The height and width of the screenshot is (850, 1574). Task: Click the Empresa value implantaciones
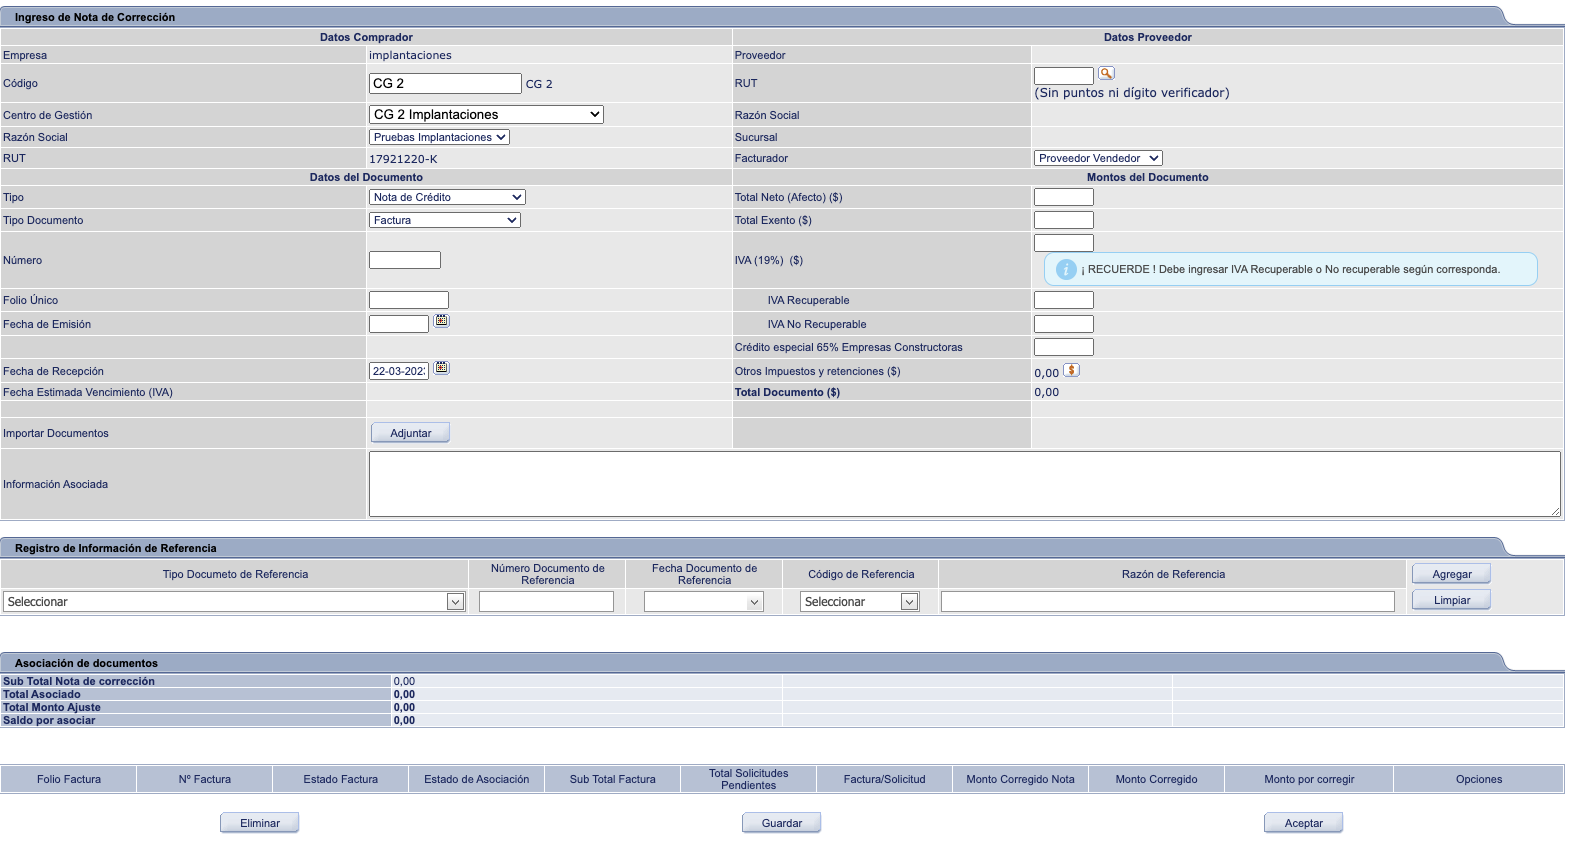pos(410,55)
